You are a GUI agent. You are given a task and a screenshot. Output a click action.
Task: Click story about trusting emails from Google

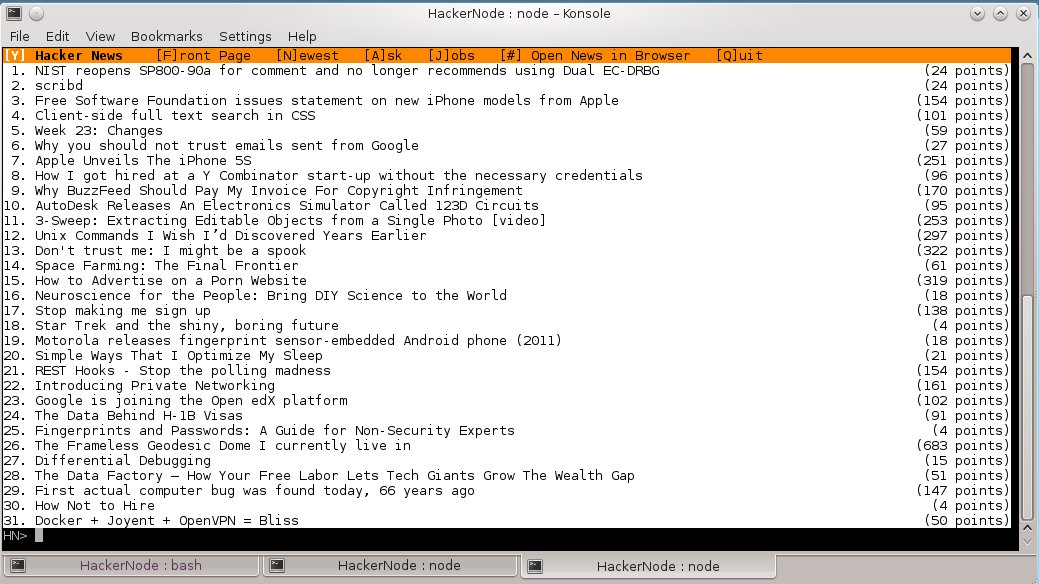227,146
